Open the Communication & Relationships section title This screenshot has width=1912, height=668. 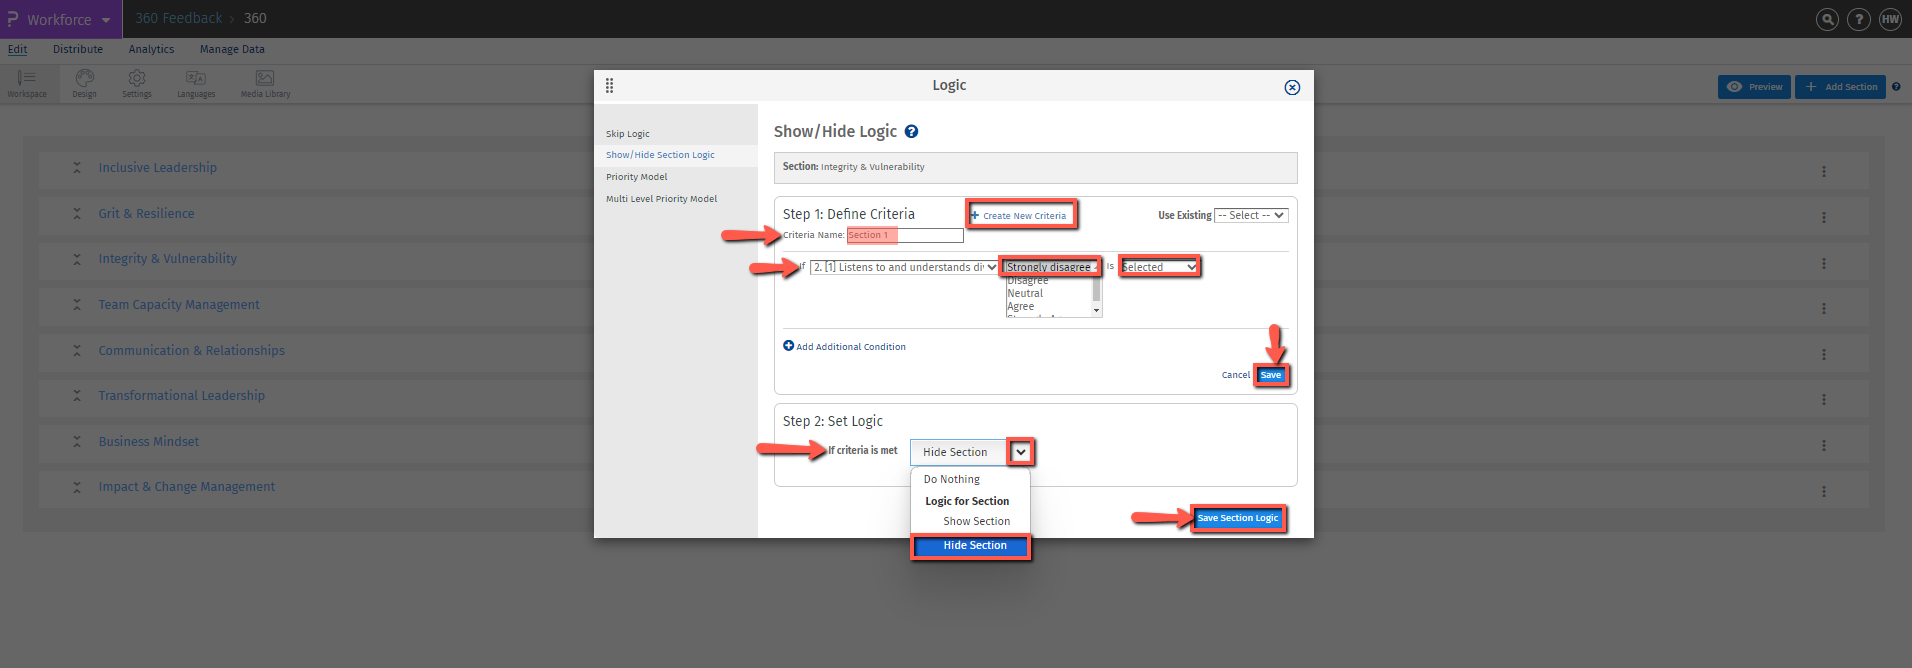[191, 351]
